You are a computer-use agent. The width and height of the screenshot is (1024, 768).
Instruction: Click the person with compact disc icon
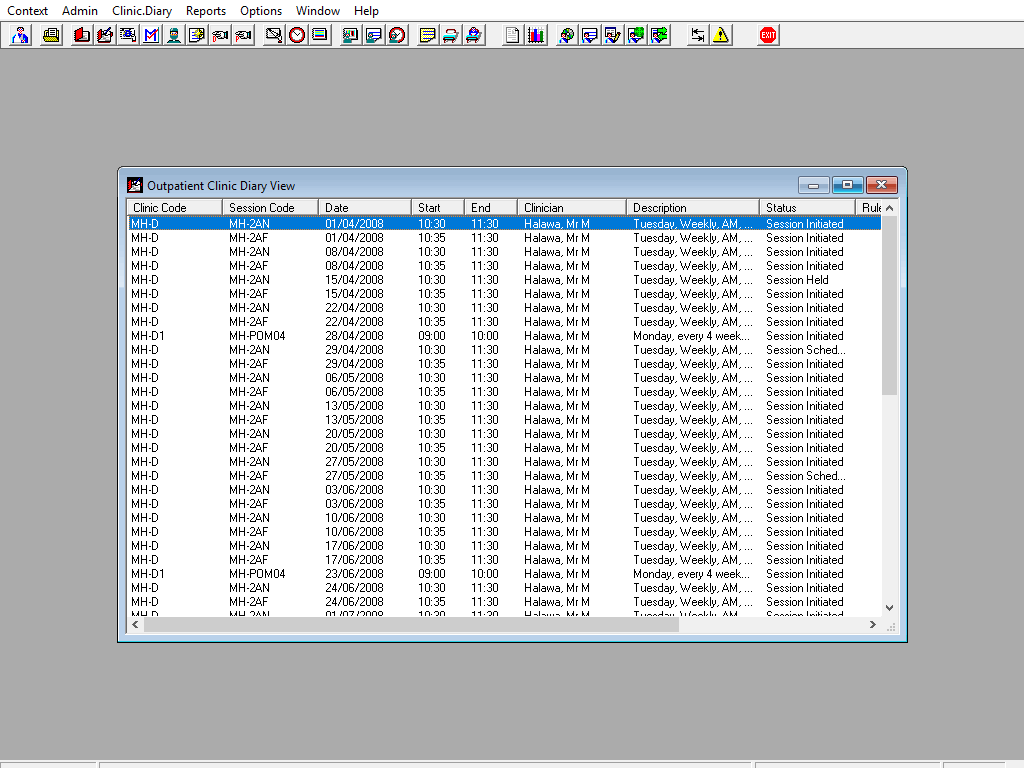566,35
